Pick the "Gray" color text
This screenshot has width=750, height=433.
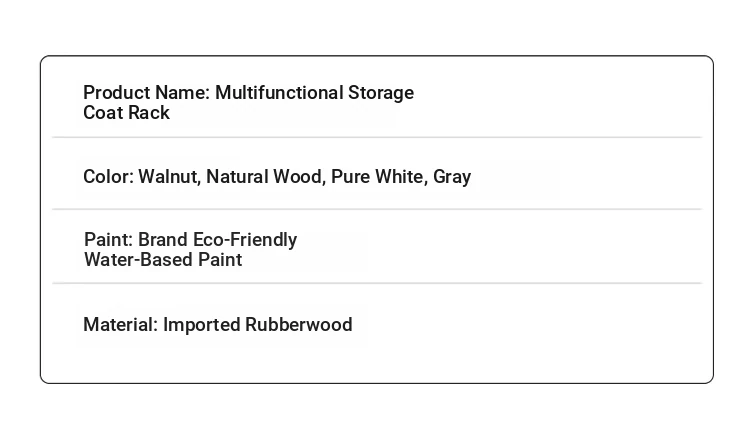tap(452, 178)
